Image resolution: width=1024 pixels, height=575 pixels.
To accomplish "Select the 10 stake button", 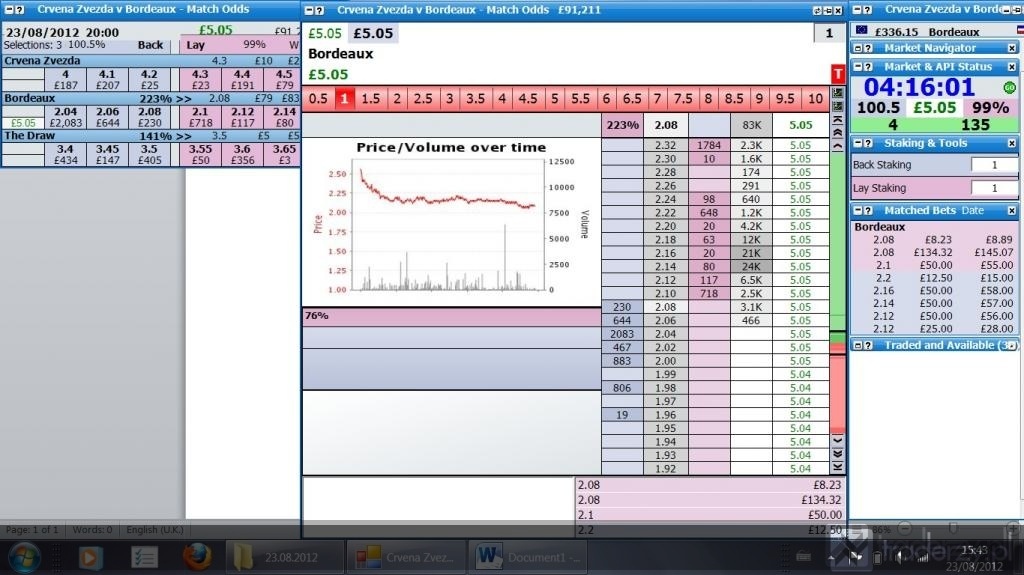I will (814, 99).
